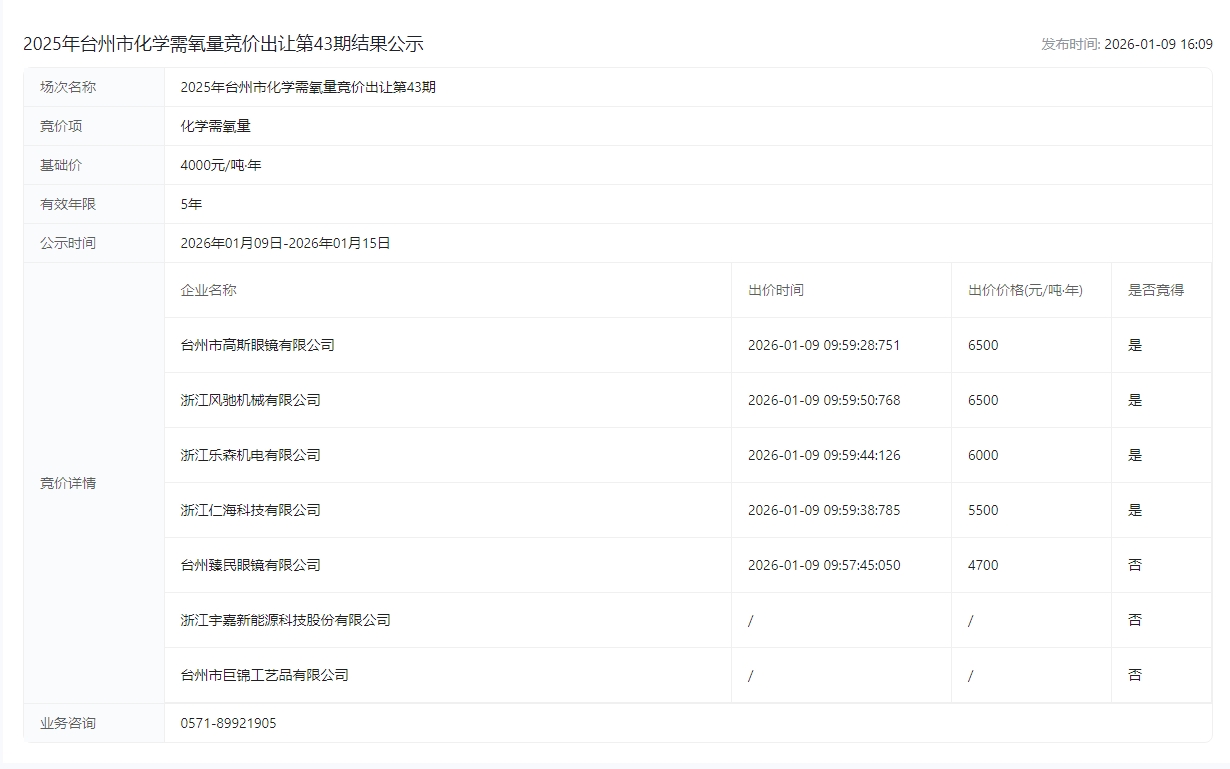Select company 台州市高斯眼镜有限公司

(257, 345)
